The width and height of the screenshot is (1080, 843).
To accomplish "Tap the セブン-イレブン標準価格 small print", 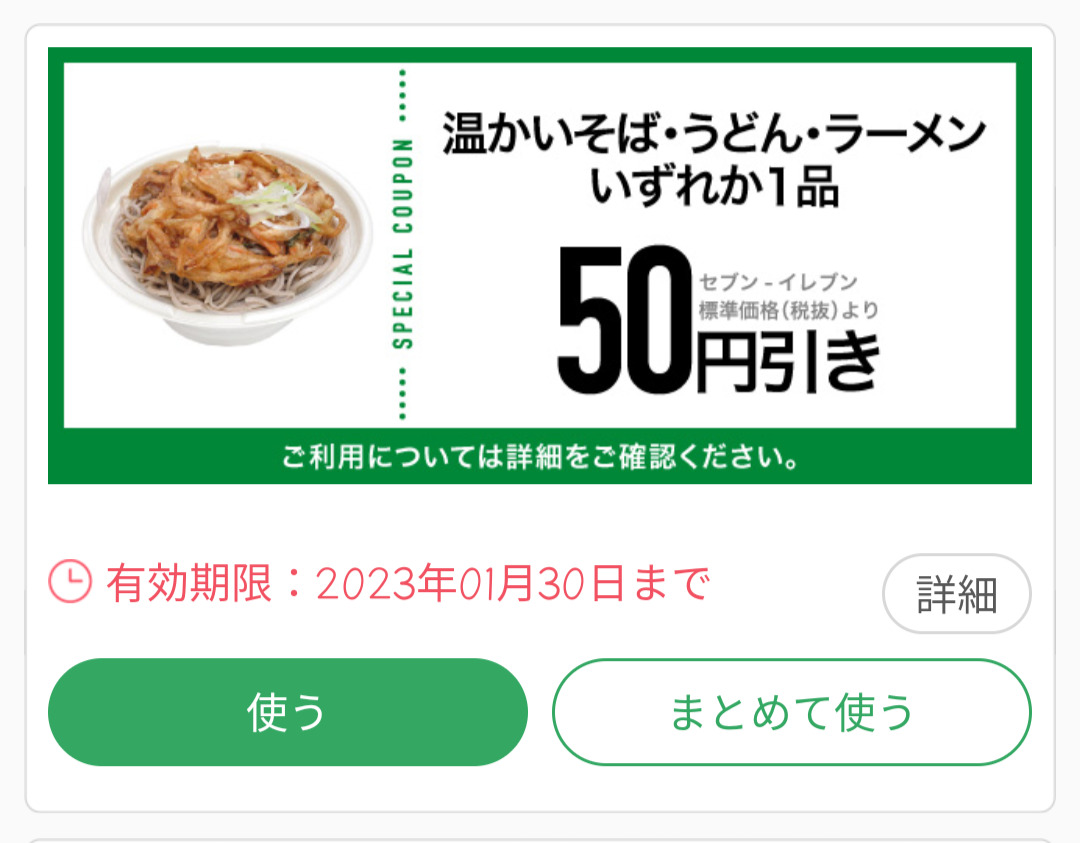I will [x=789, y=296].
